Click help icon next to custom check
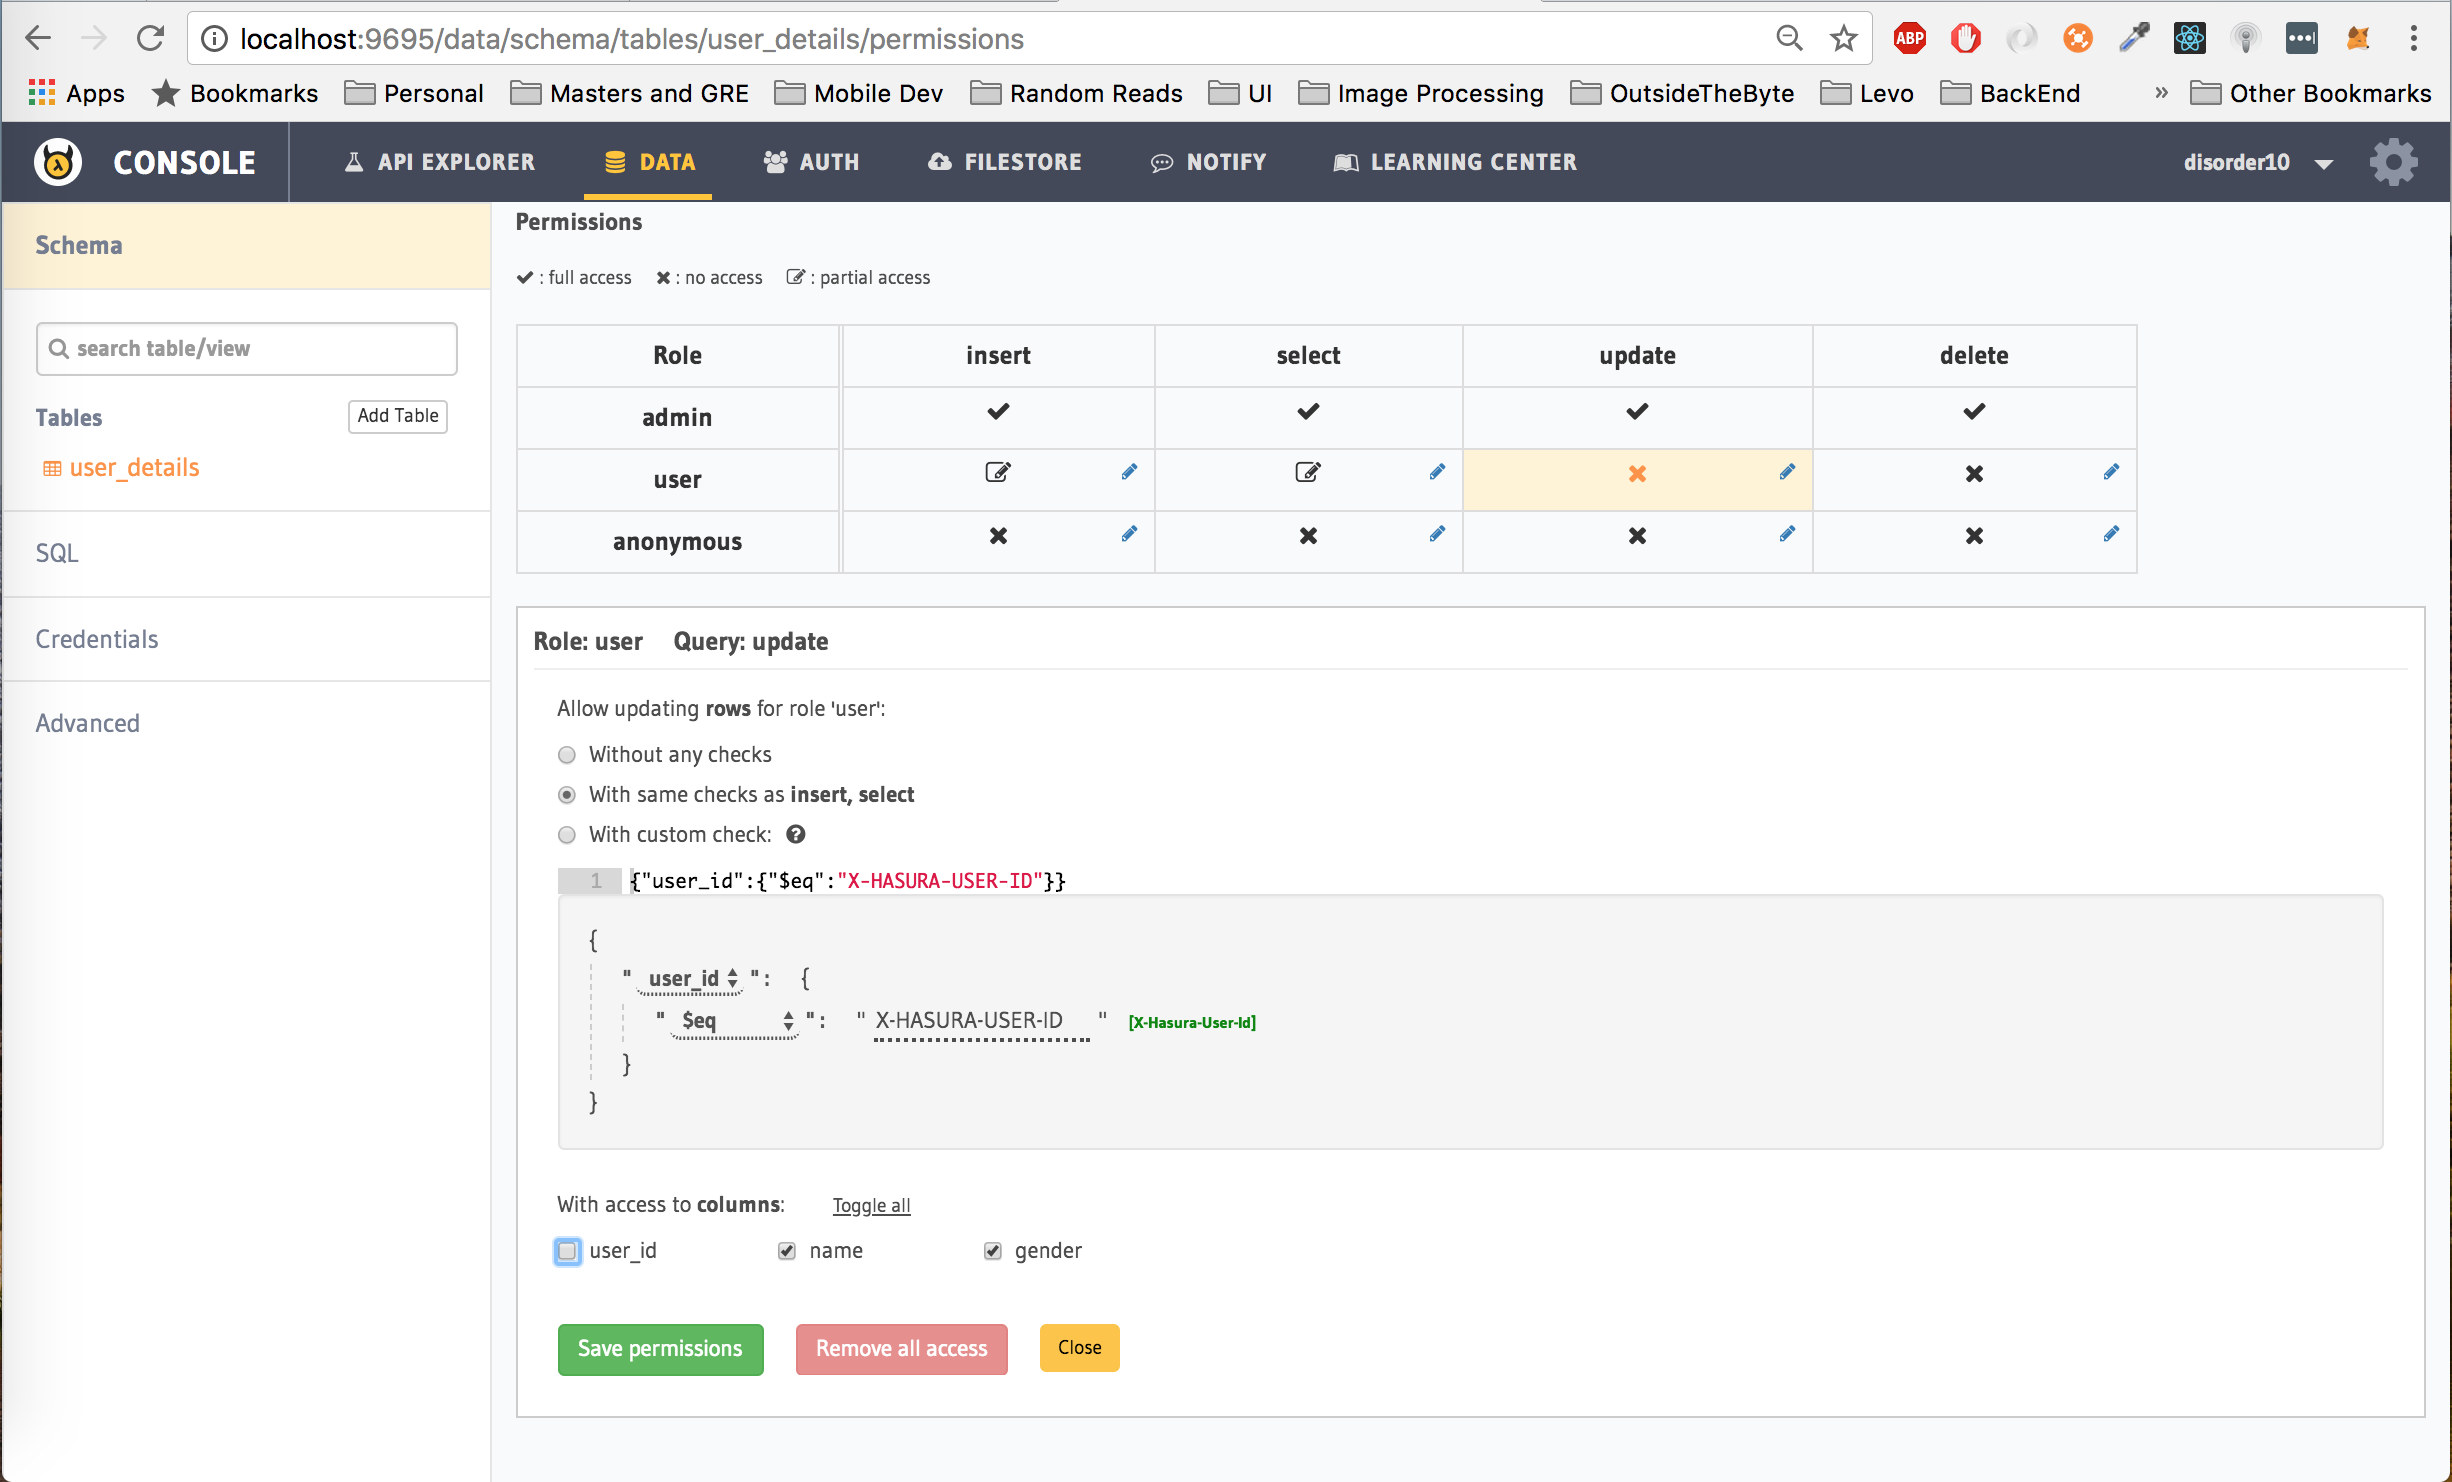 pyautogui.click(x=796, y=834)
